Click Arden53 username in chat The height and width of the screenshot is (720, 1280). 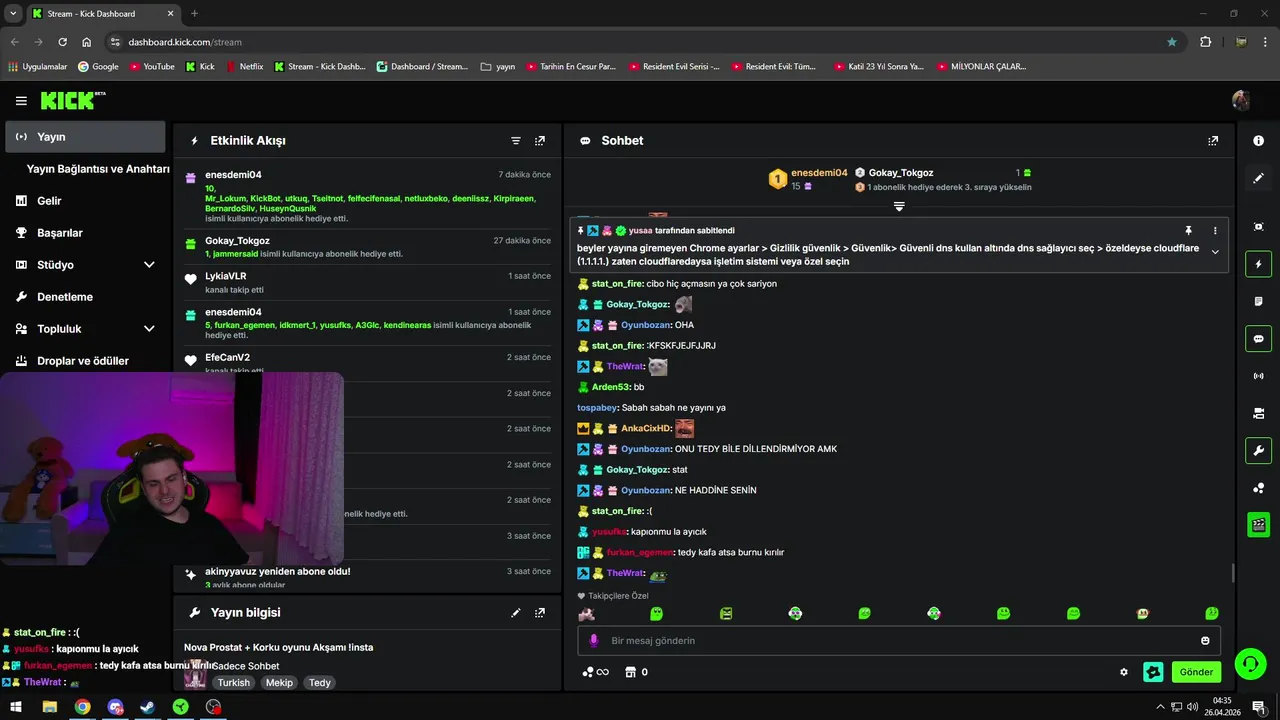coord(611,387)
